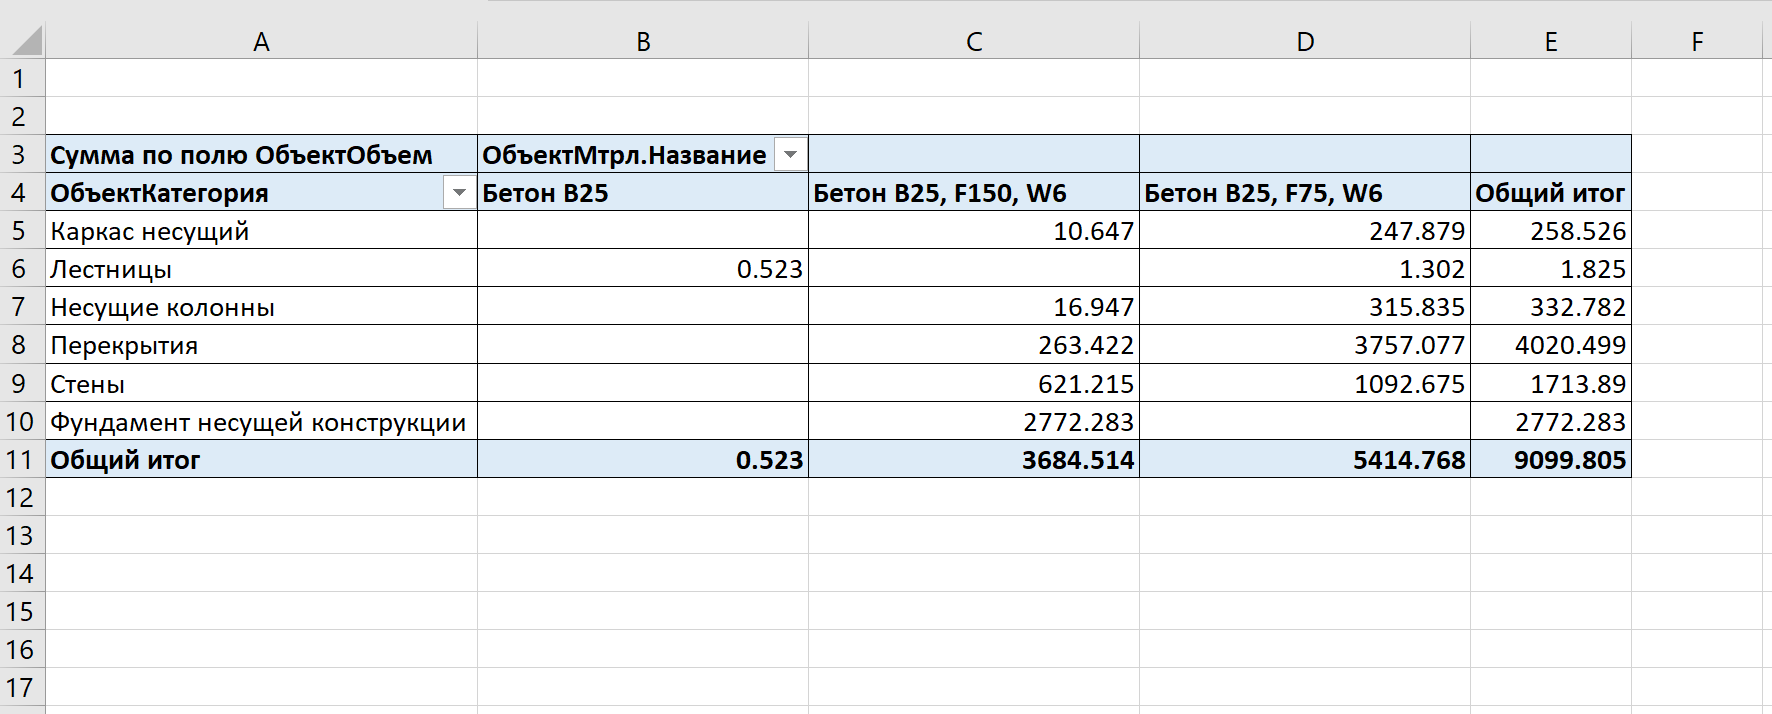
Task: Select row 11 header
Action: point(20,460)
